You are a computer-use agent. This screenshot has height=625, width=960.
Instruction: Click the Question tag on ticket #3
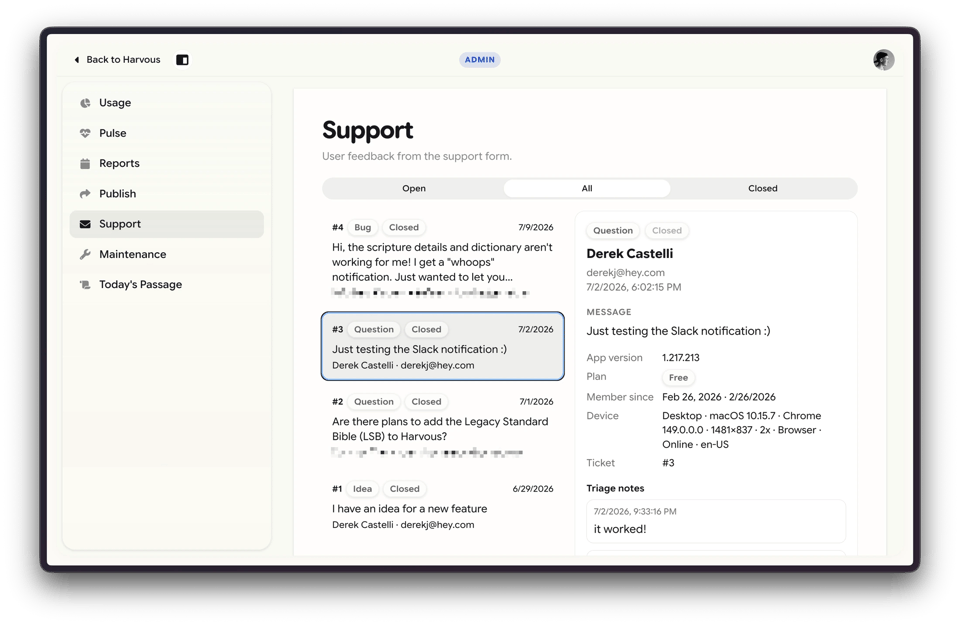click(374, 329)
